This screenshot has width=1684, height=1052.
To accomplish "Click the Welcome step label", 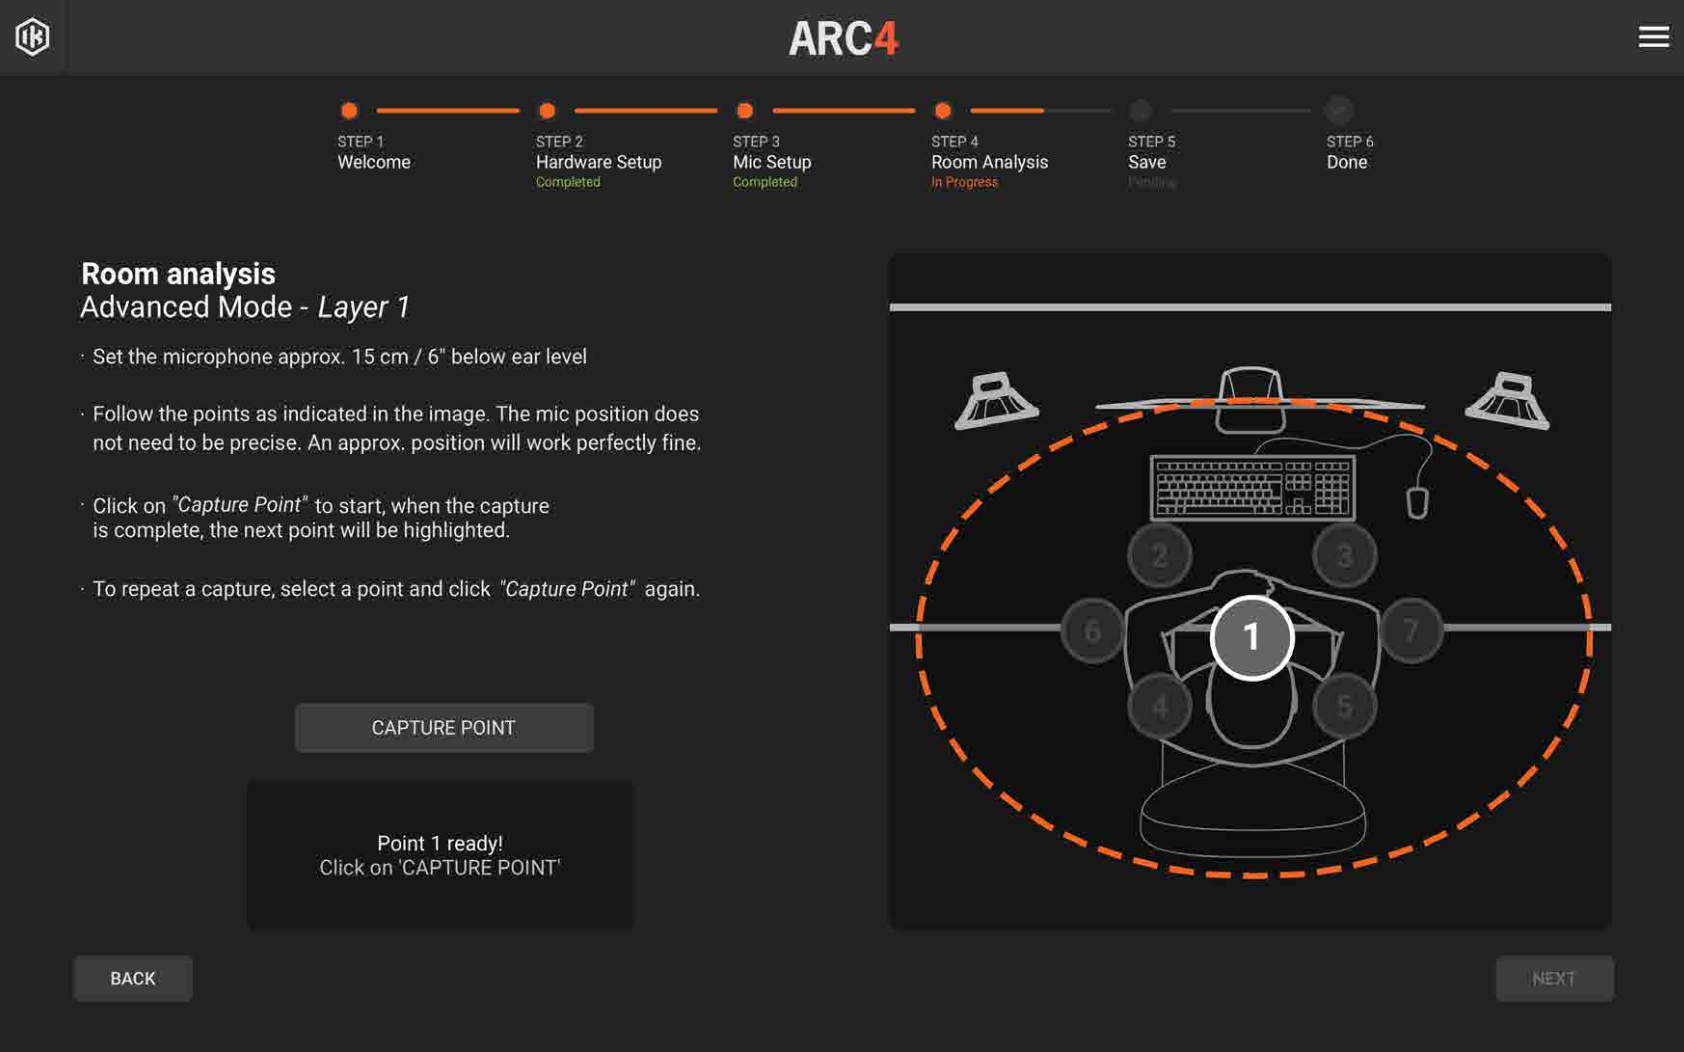I will pyautogui.click(x=374, y=162).
